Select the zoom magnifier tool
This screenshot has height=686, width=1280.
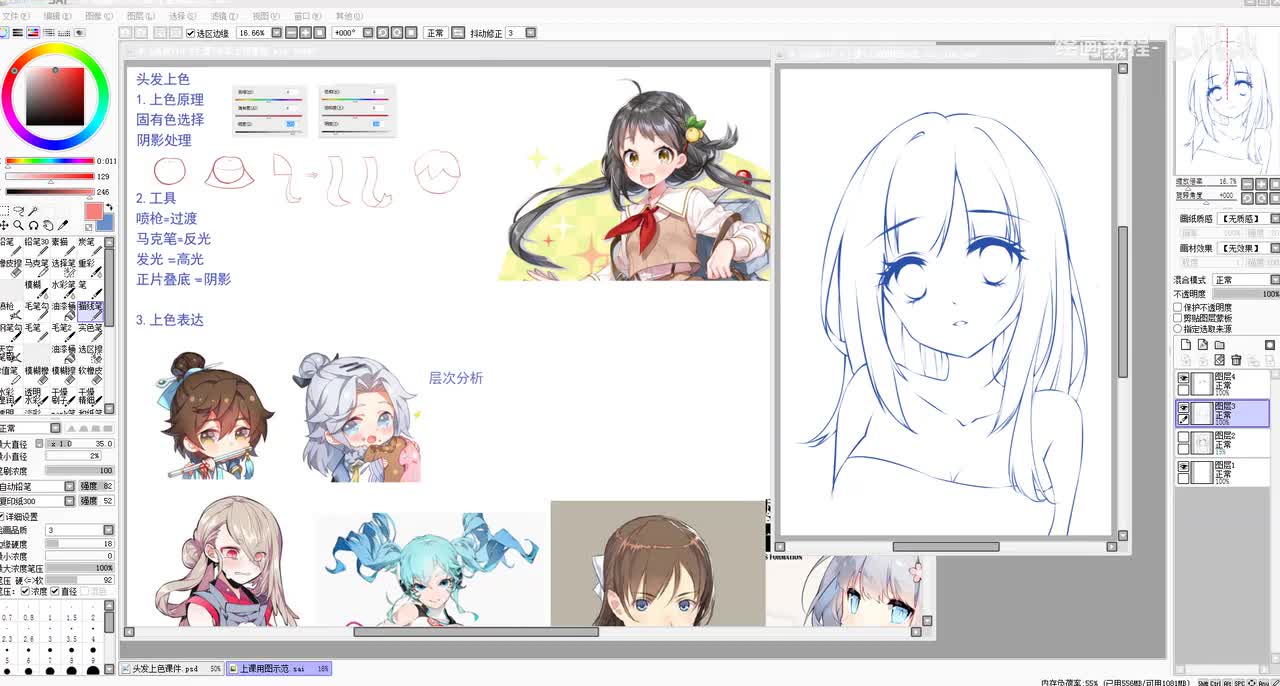click(x=19, y=225)
